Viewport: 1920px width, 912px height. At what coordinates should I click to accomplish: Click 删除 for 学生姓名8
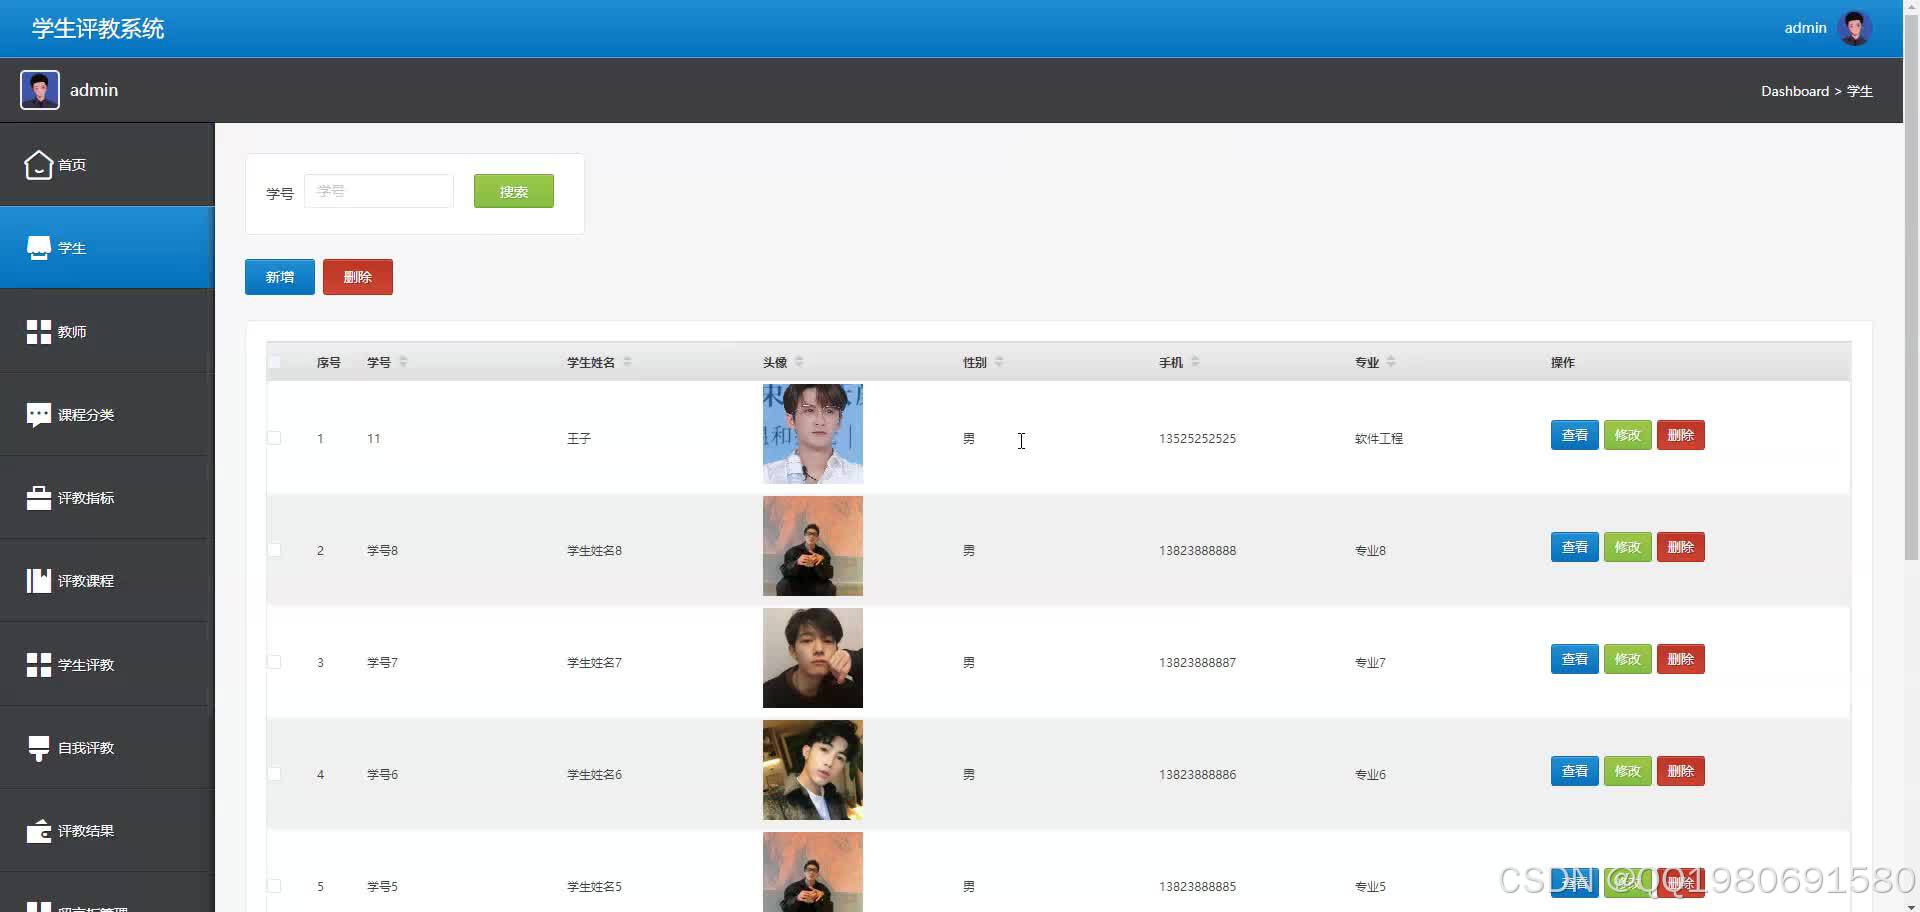coord(1681,547)
